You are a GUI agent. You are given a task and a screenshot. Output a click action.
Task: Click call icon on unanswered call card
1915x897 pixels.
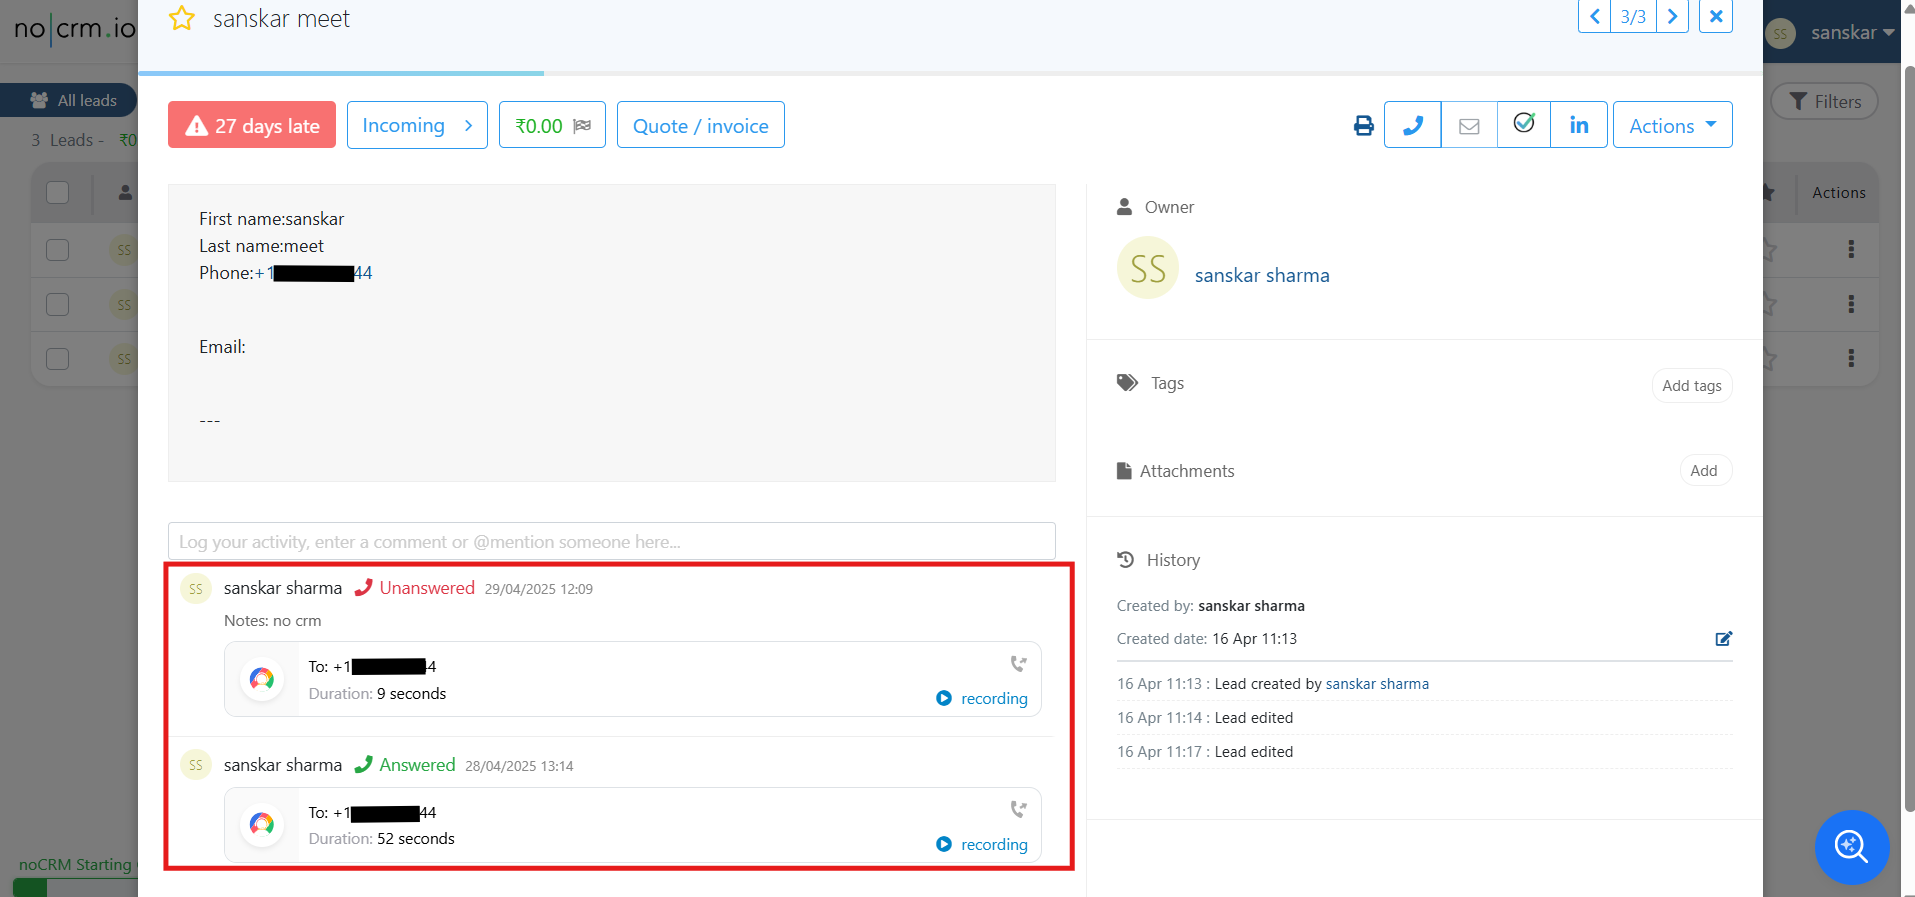pos(1018,664)
